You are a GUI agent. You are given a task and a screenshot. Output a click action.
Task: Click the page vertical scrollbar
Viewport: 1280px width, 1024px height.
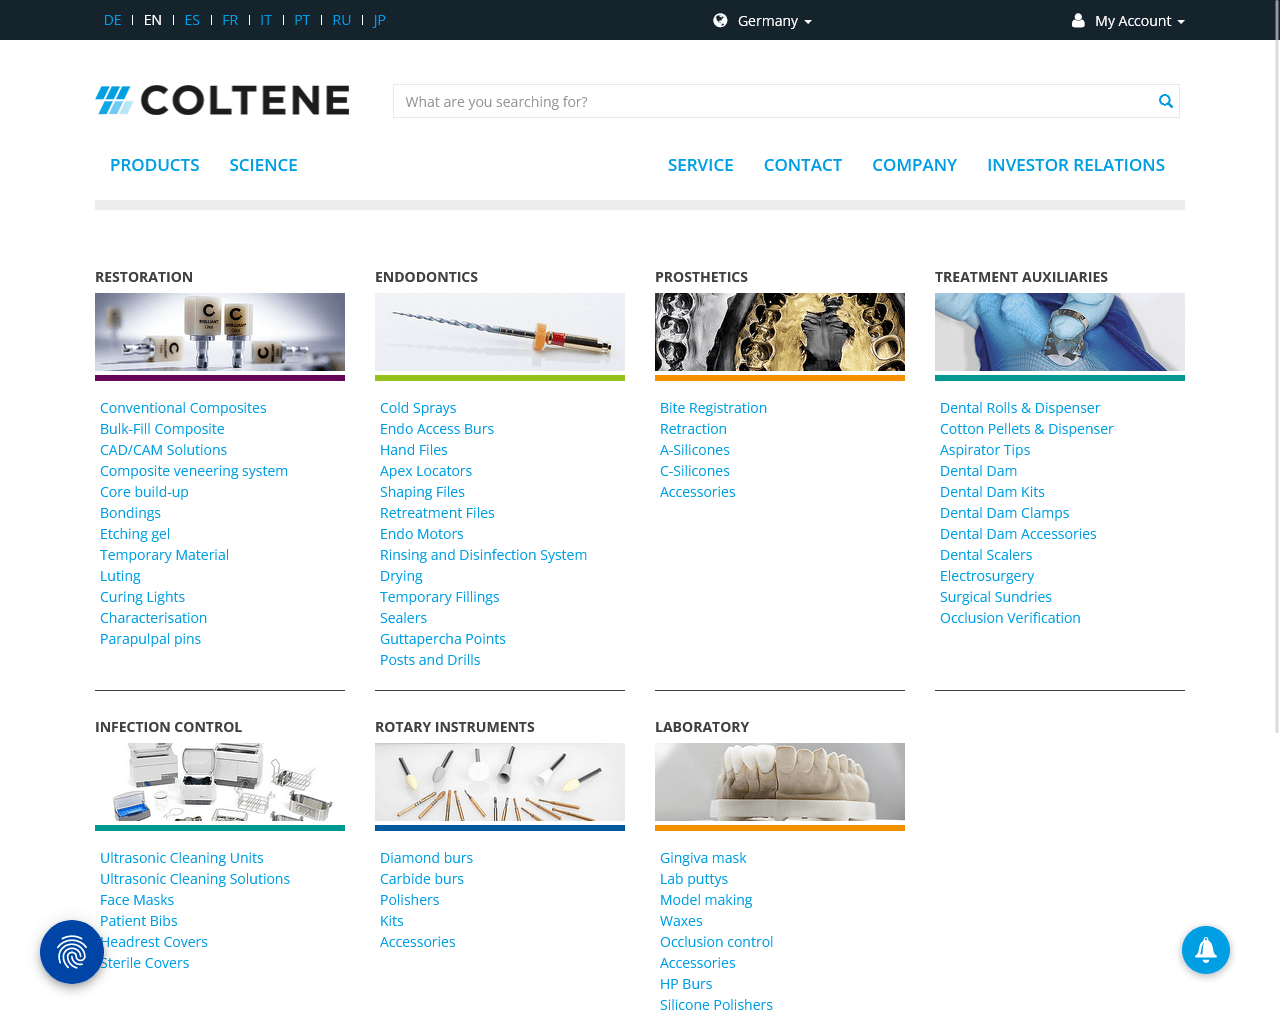[x=1276, y=366]
